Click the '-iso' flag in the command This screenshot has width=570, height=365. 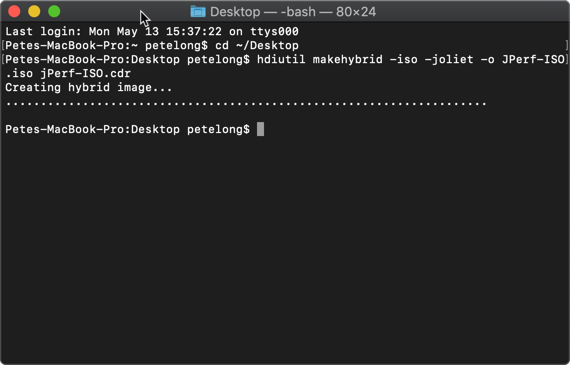point(404,59)
